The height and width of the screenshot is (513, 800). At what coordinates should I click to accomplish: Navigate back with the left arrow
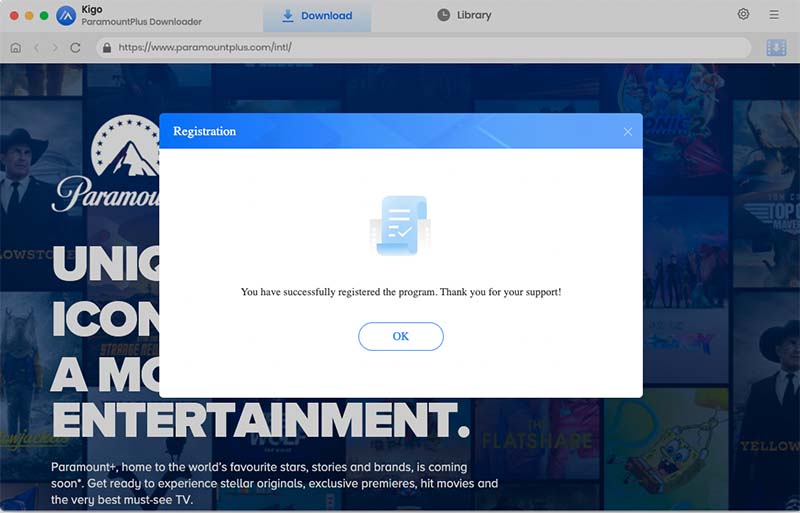pos(37,47)
